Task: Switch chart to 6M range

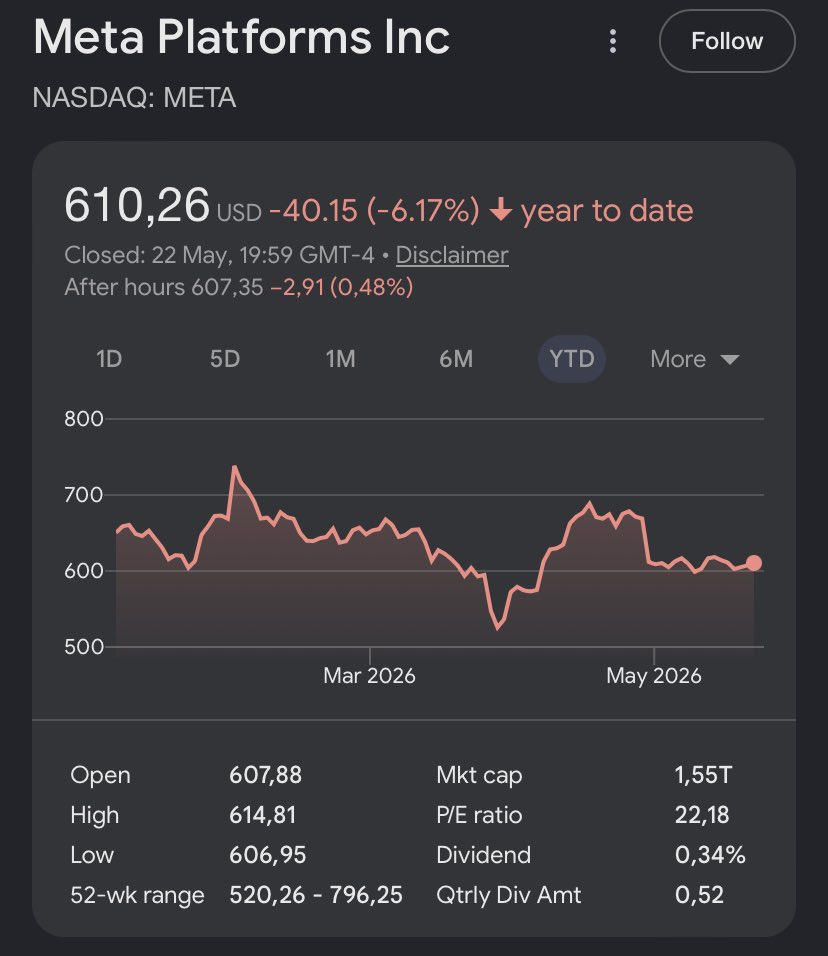Action: 456,358
